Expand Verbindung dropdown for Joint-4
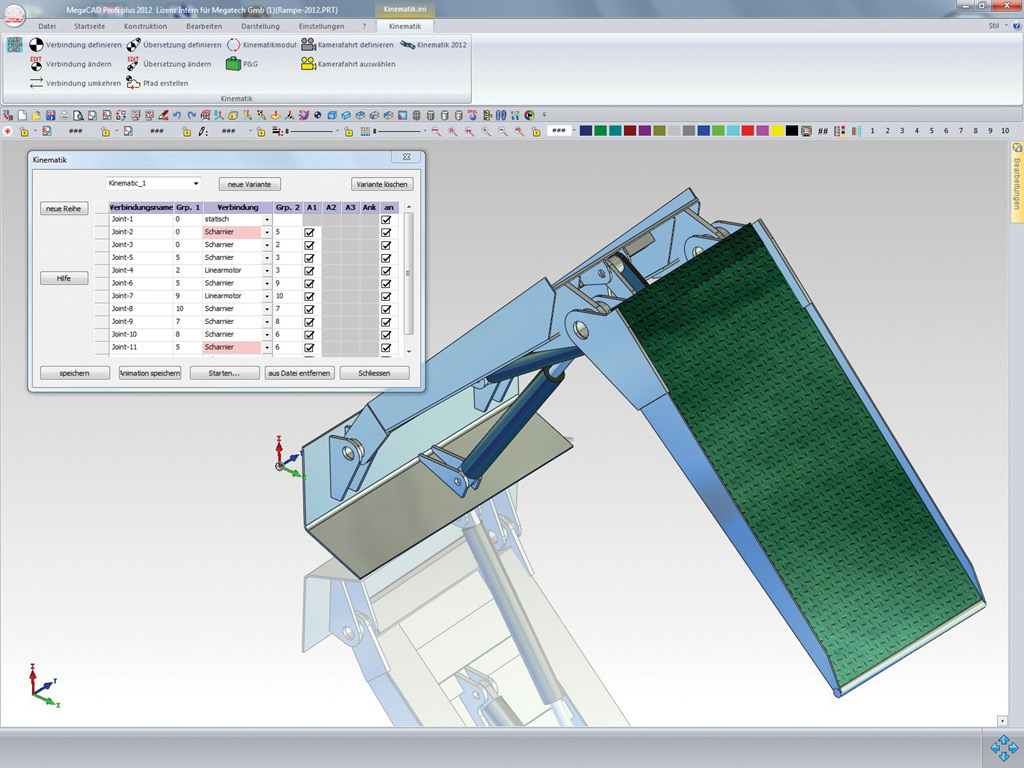 pyautogui.click(x=267, y=271)
